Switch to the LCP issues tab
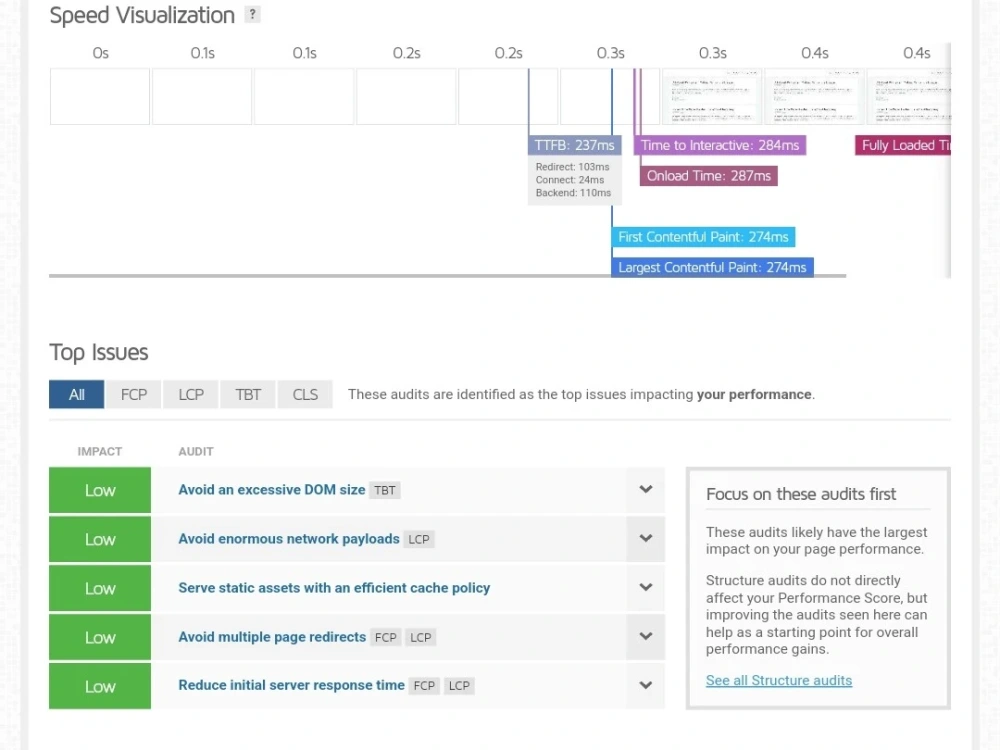This screenshot has height=750, width=1000. coord(191,395)
